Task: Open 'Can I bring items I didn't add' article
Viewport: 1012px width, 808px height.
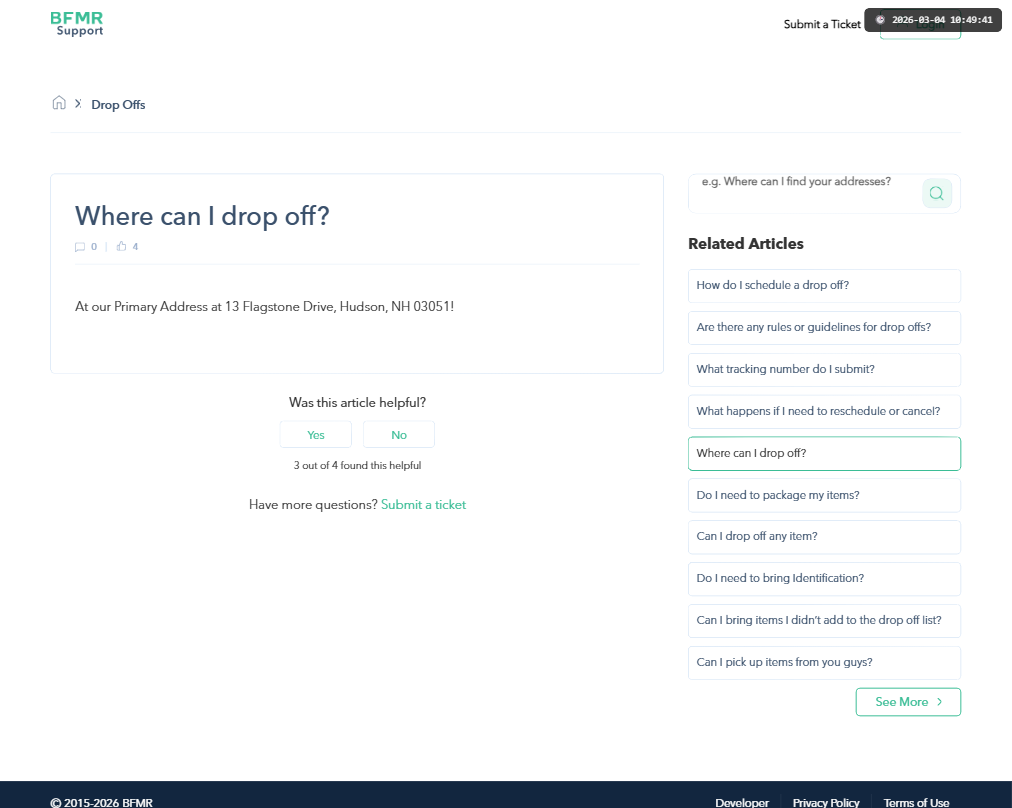Action: (x=824, y=621)
